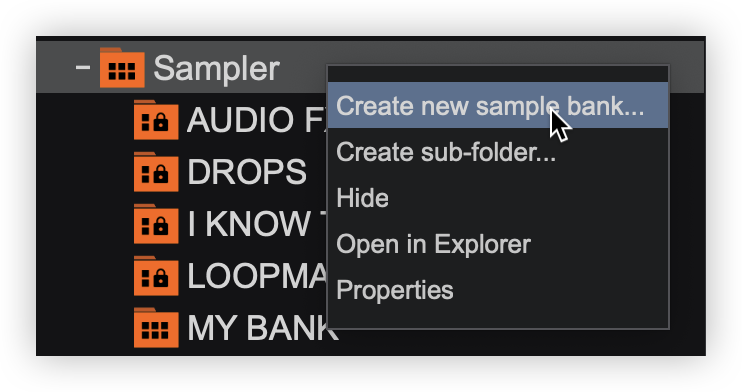Select the I KNOW bank name

tap(257, 224)
